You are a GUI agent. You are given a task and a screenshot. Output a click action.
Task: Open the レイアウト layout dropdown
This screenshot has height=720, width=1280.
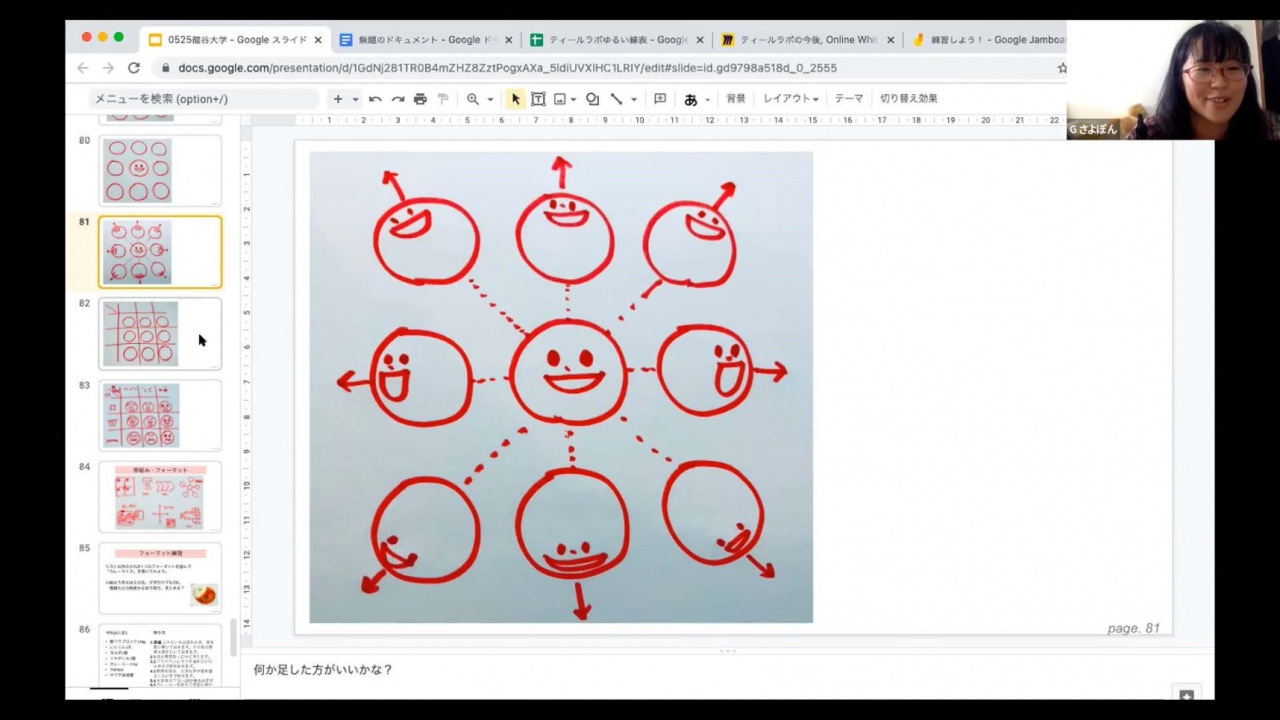790,99
